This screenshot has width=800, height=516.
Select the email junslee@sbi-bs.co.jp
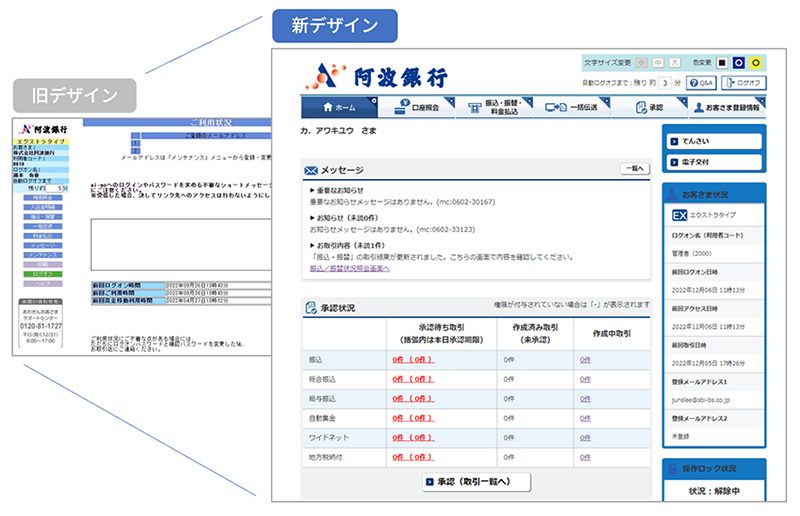point(701,400)
